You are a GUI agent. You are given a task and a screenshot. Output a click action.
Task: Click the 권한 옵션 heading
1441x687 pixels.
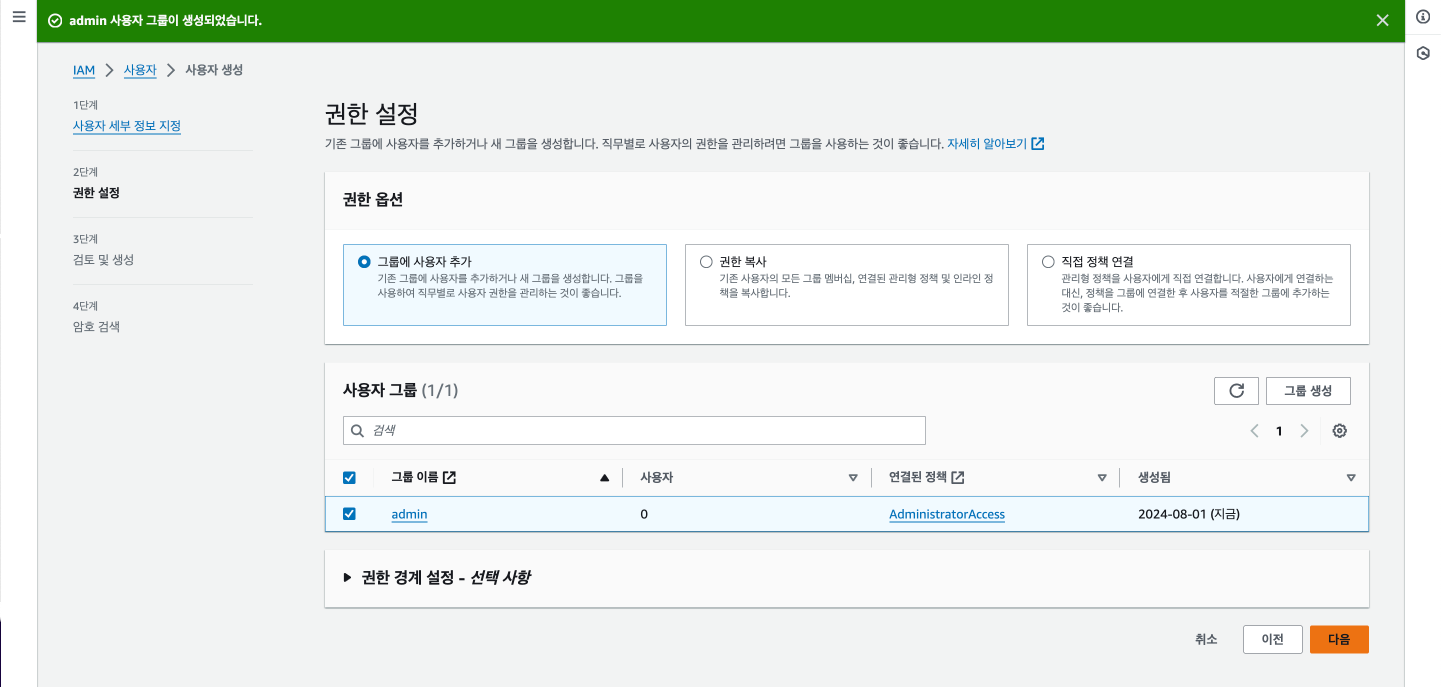373,199
